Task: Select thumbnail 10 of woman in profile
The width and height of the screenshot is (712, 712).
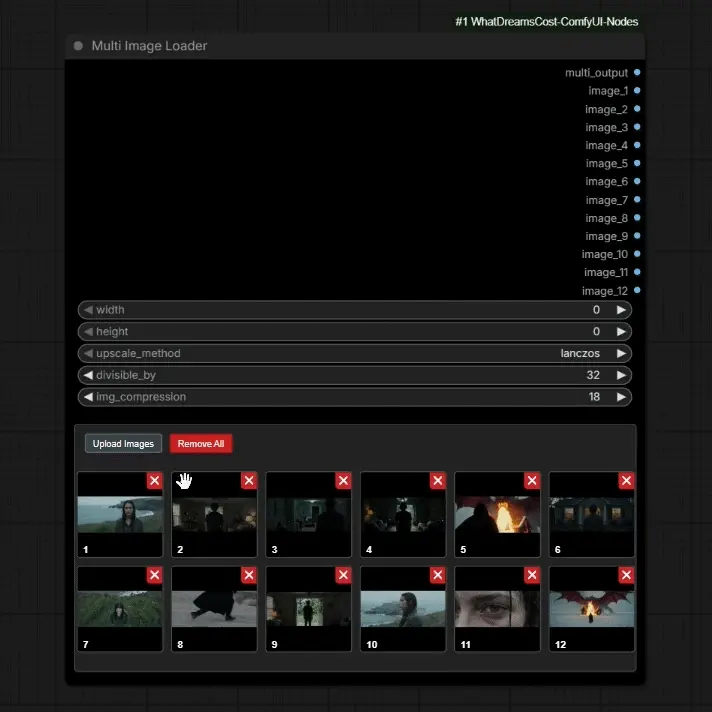Action: point(403,609)
